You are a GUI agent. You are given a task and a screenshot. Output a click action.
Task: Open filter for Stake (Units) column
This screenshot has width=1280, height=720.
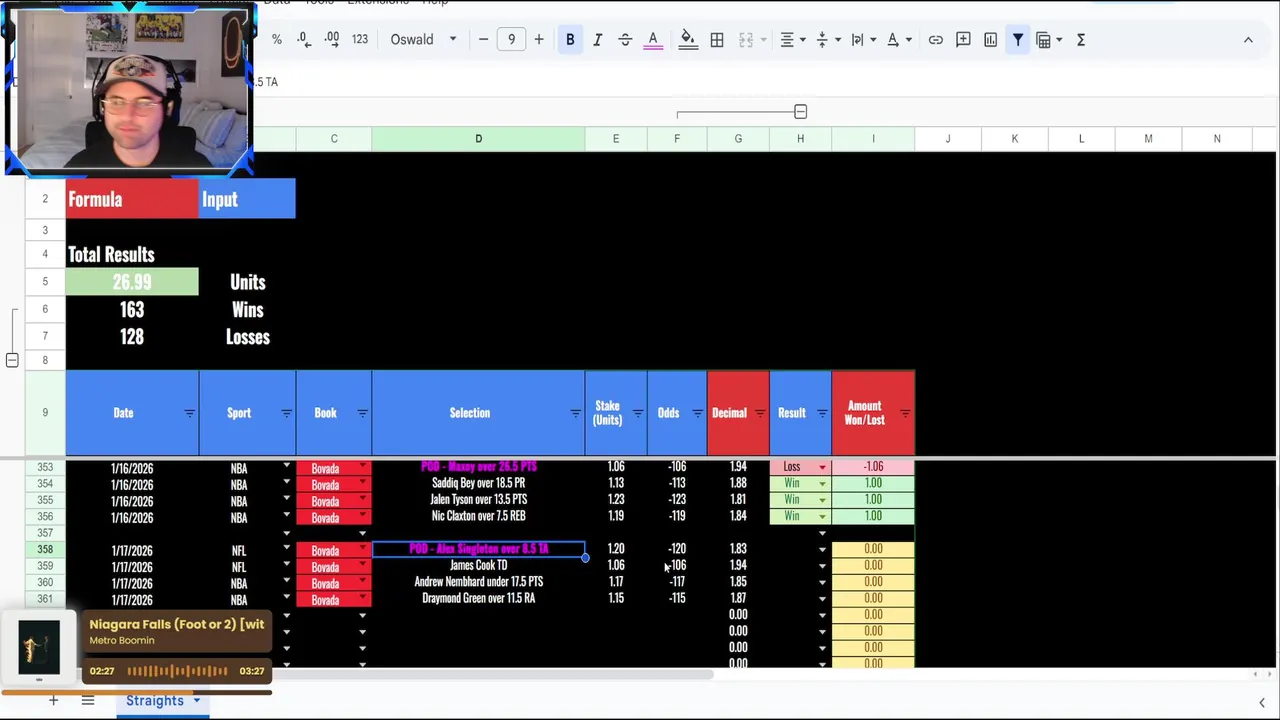pos(637,413)
